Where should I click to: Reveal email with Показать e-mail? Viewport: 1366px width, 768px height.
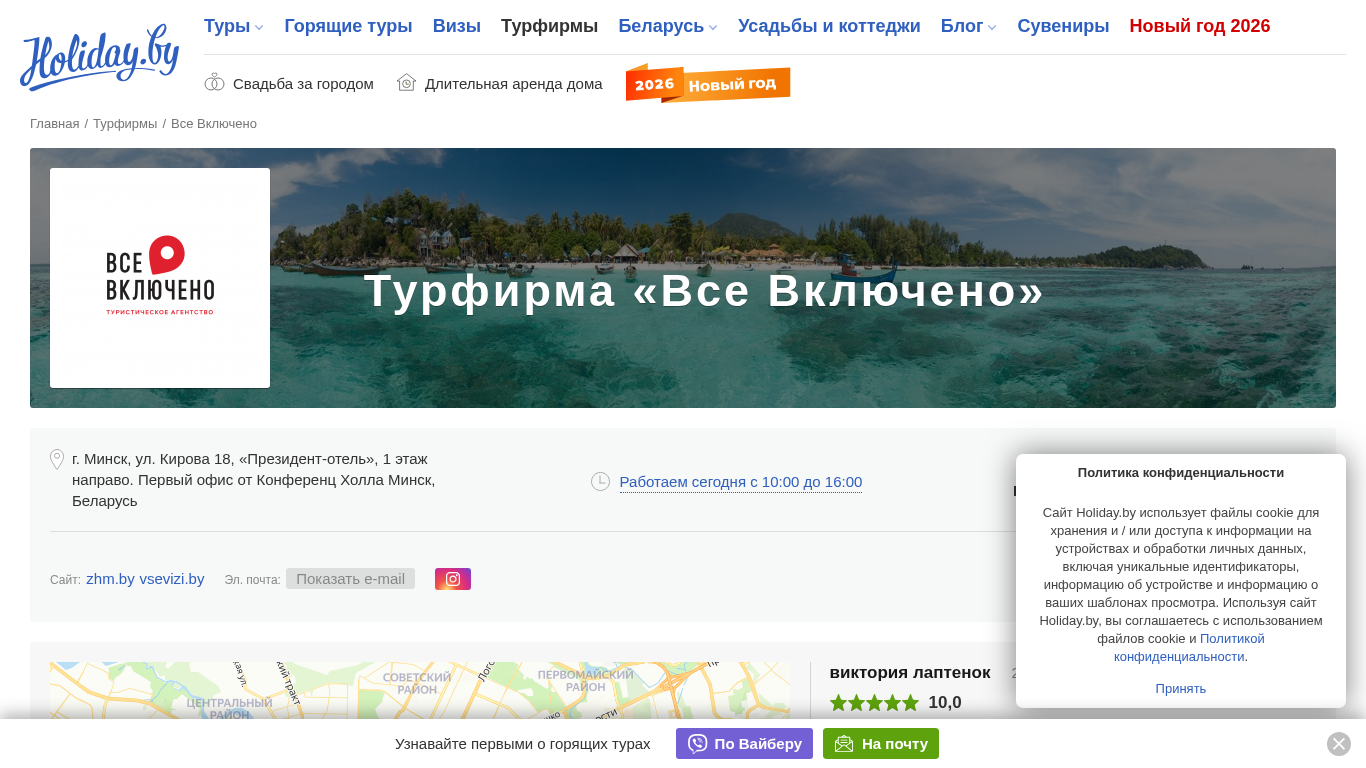pyautogui.click(x=350, y=579)
